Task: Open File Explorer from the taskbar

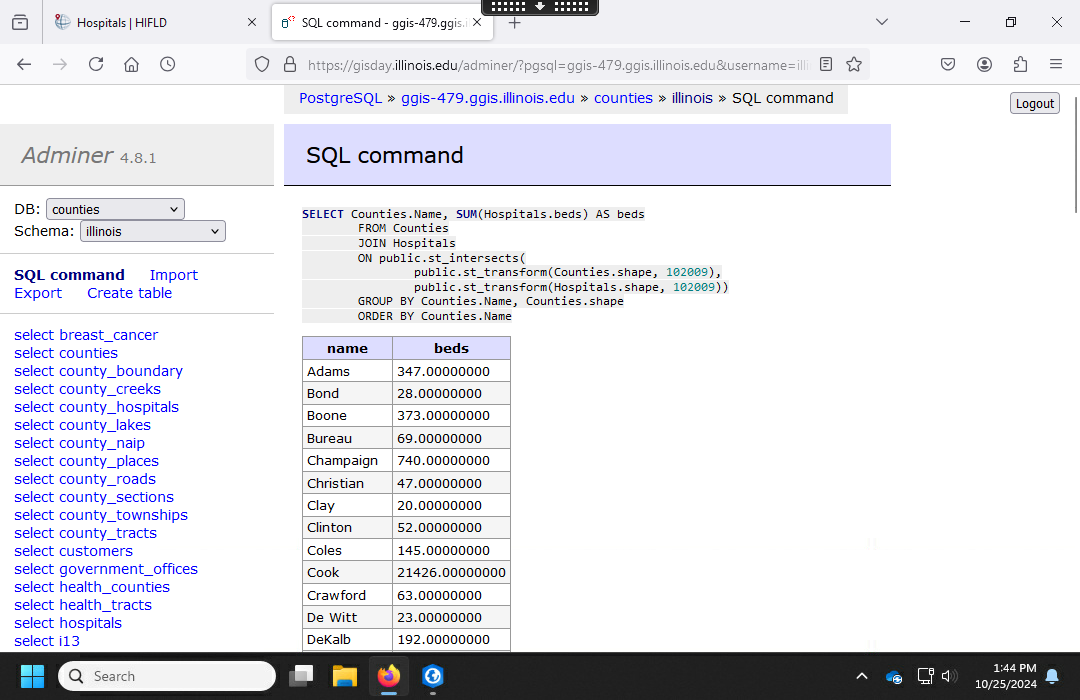Action: pyautogui.click(x=345, y=677)
